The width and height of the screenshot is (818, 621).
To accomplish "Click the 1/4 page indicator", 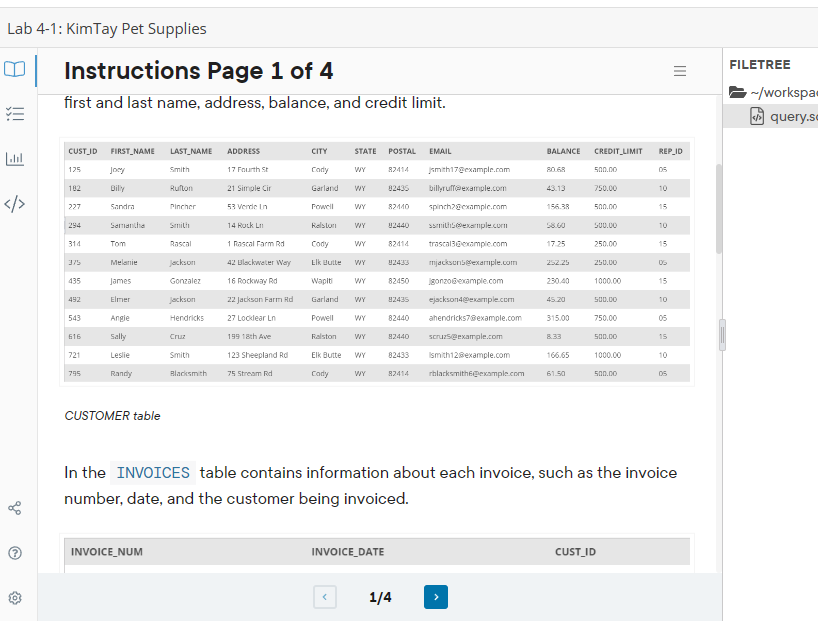I will tap(379, 597).
